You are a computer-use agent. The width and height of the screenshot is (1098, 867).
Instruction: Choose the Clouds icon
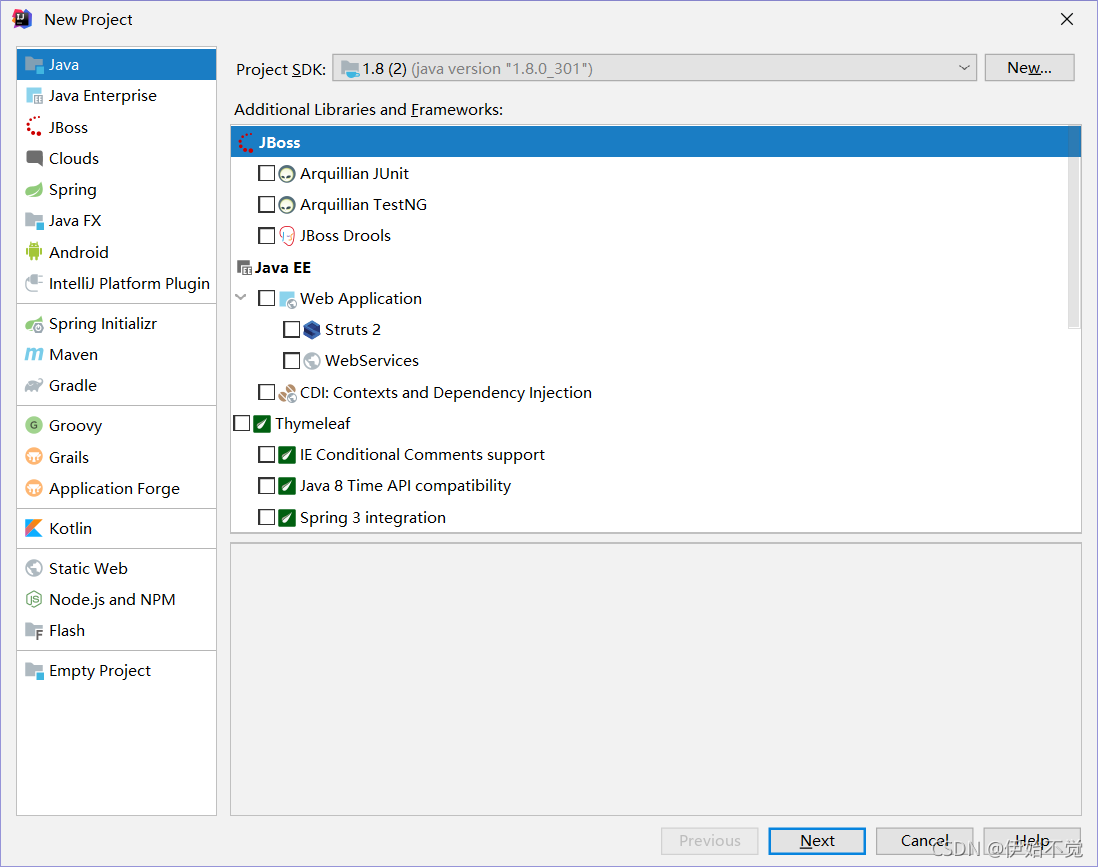pyautogui.click(x=34, y=158)
